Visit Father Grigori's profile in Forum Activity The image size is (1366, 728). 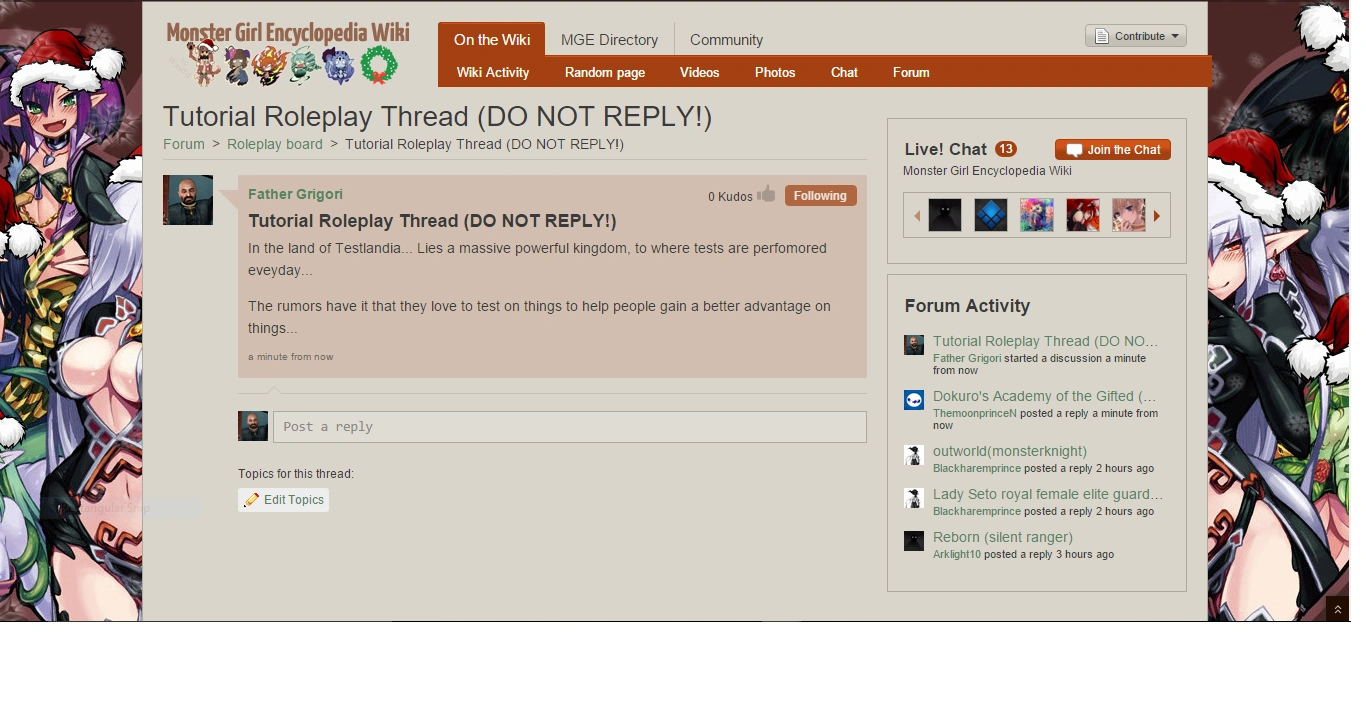click(x=967, y=358)
